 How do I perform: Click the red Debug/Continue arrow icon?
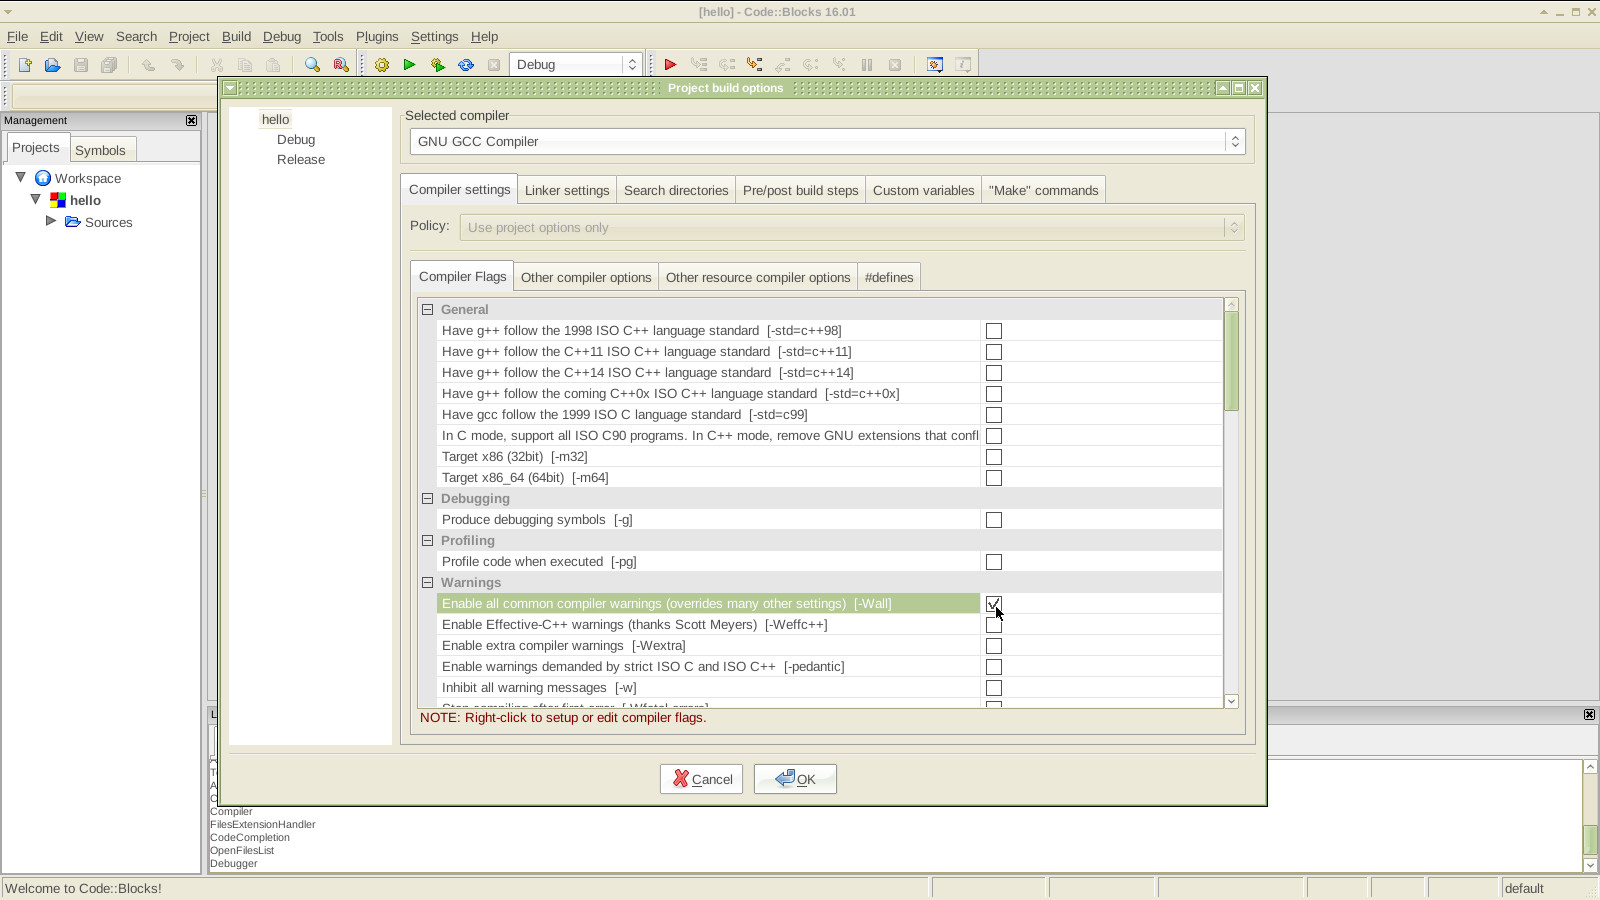[670, 65]
